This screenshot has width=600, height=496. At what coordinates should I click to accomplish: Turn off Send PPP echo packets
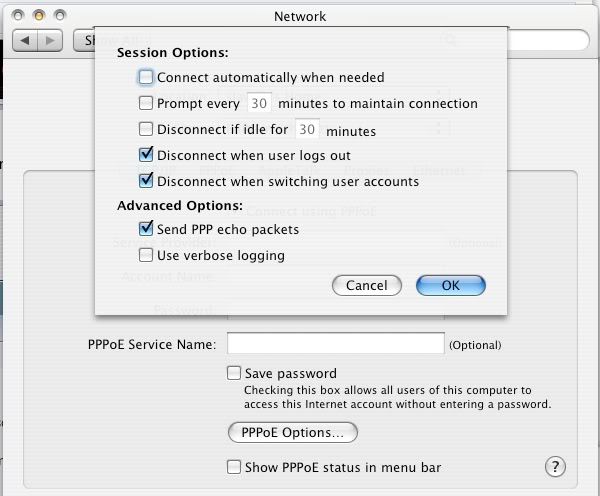[147, 229]
